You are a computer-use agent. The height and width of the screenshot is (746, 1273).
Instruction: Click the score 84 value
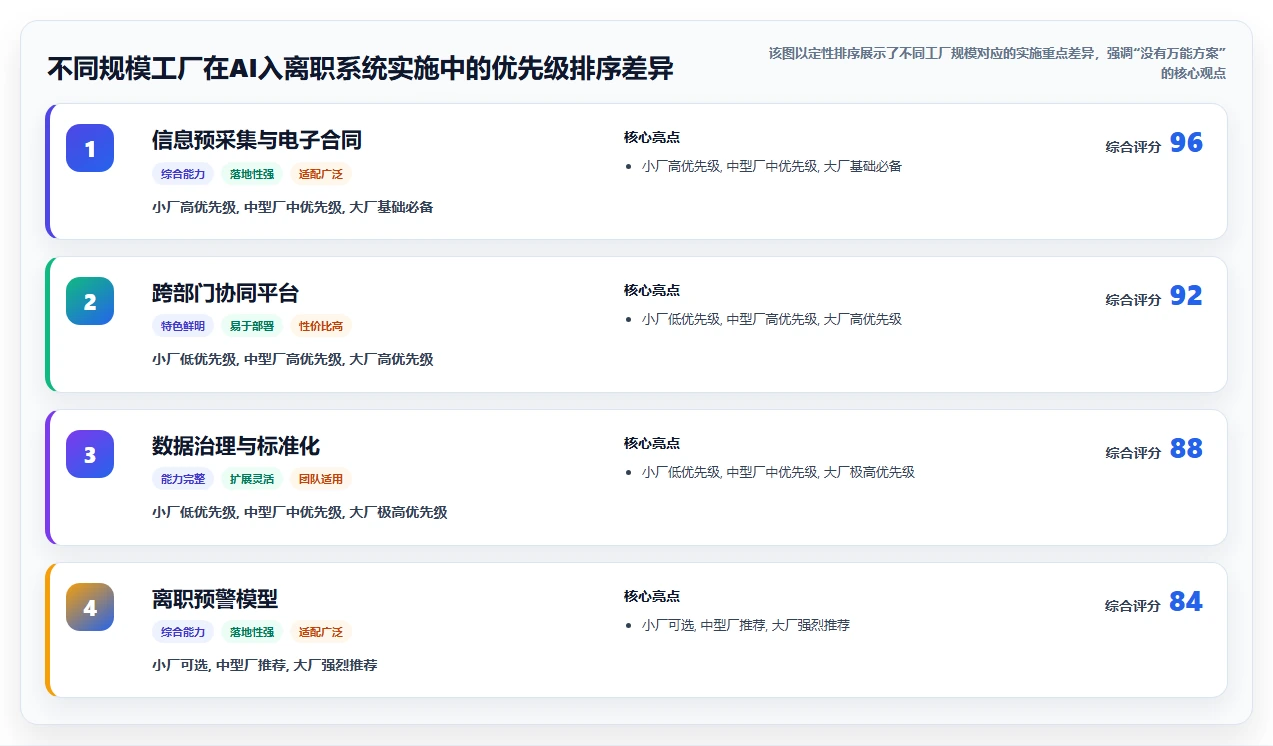(x=1186, y=602)
